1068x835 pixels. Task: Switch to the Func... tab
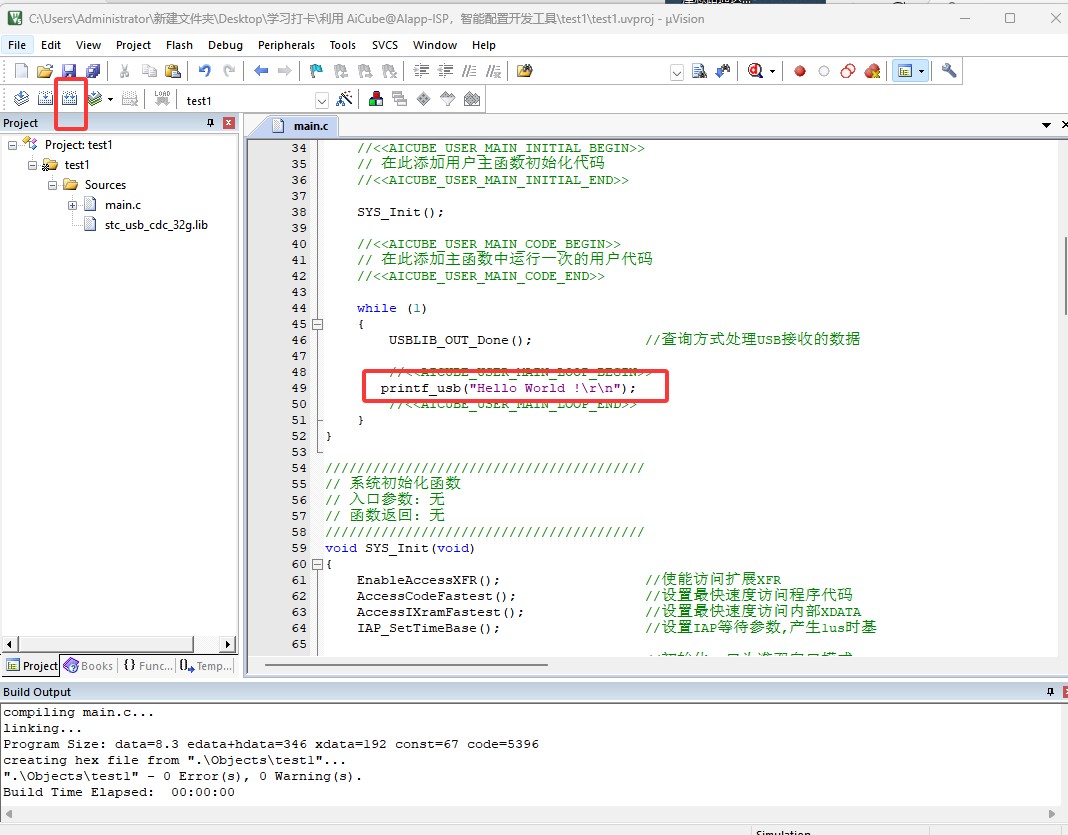coord(148,666)
